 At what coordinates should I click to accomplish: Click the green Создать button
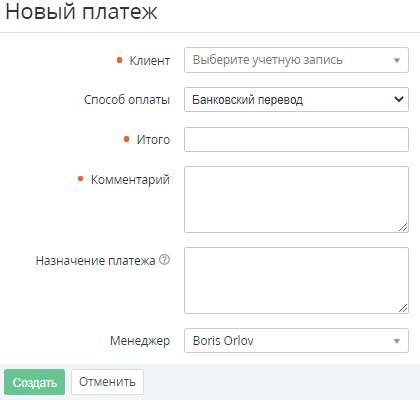(35, 382)
